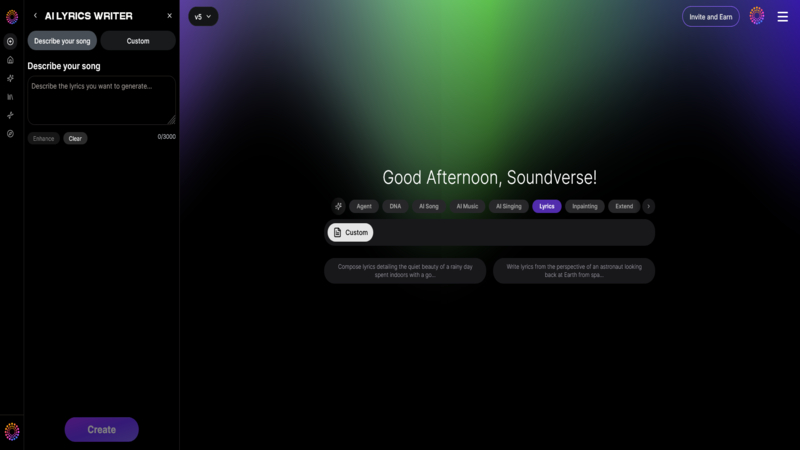Click the Soundverse logo at top-left

12,17
